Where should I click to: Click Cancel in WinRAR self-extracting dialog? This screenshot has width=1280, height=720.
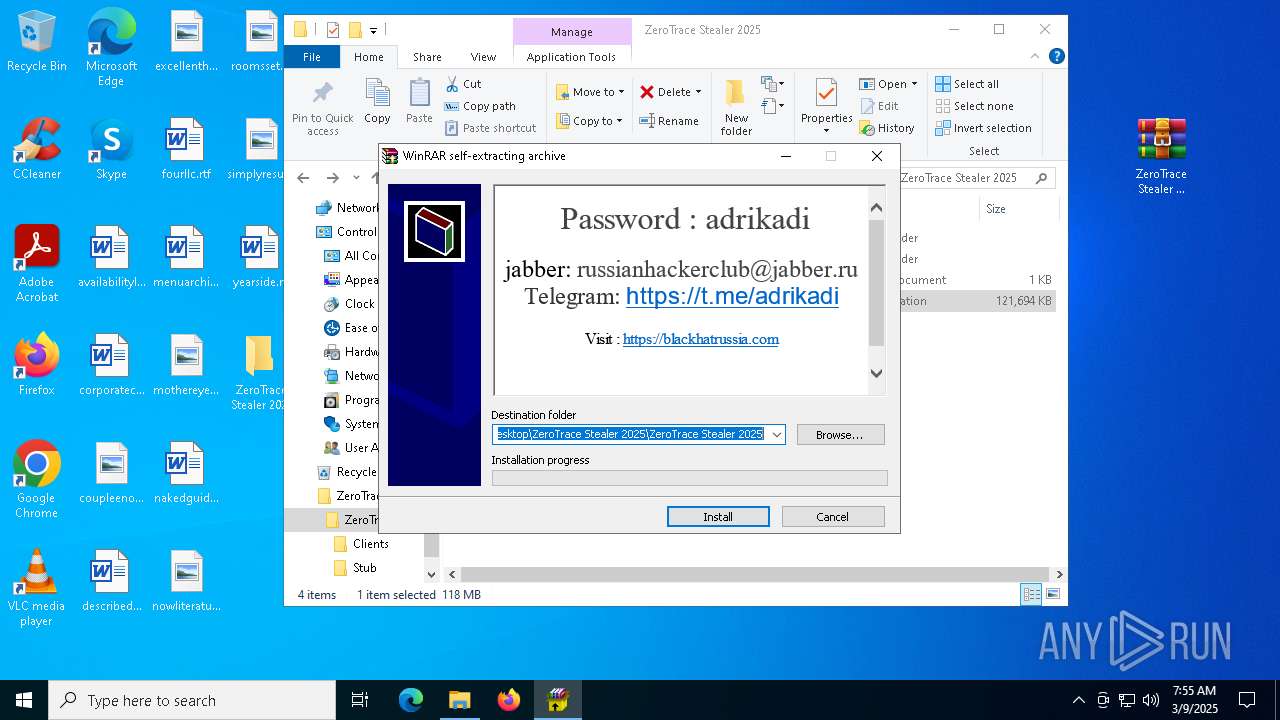[x=833, y=517]
